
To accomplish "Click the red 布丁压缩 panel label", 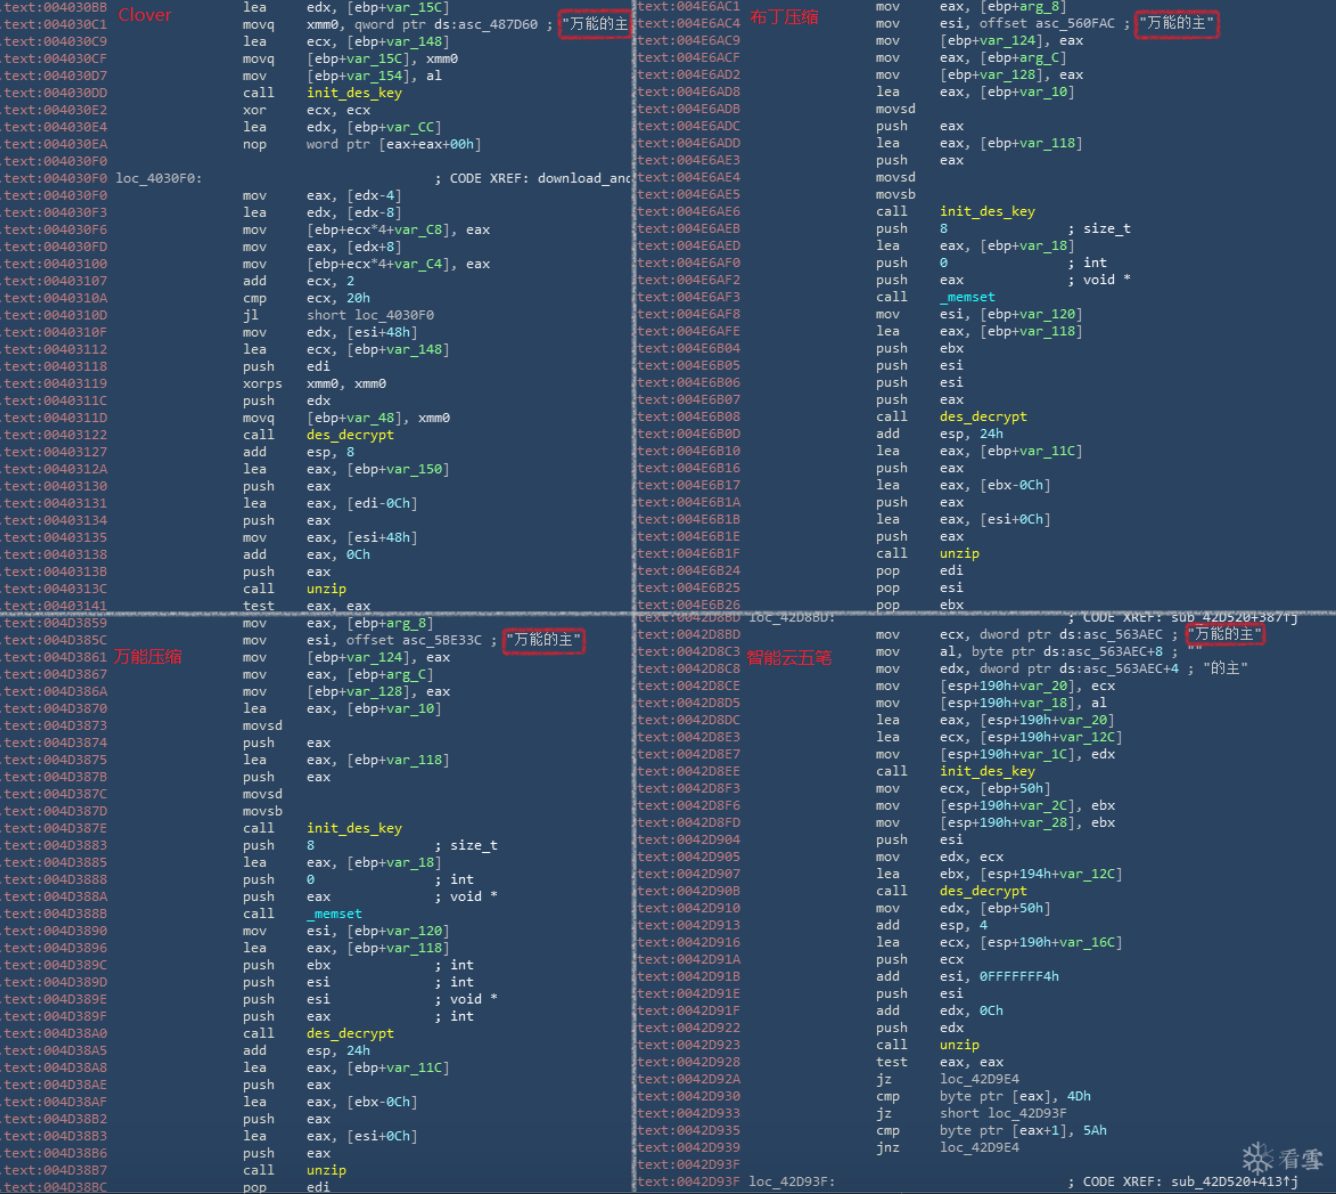I will [x=784, y=16].
